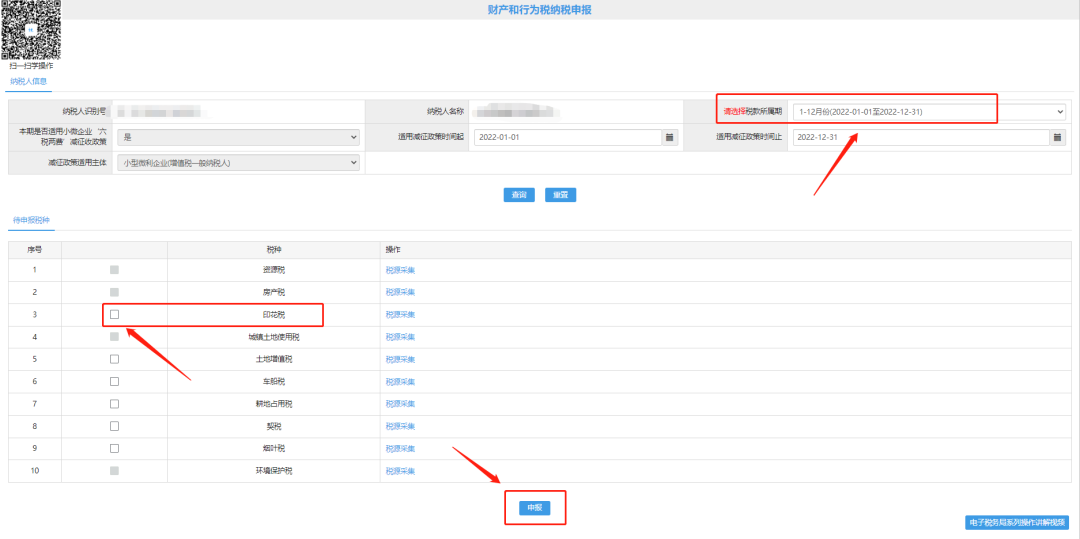The width and height of the screenshot is (1080, 539).
Task: Click the 申报 button
Action: (x=535, y=508)
